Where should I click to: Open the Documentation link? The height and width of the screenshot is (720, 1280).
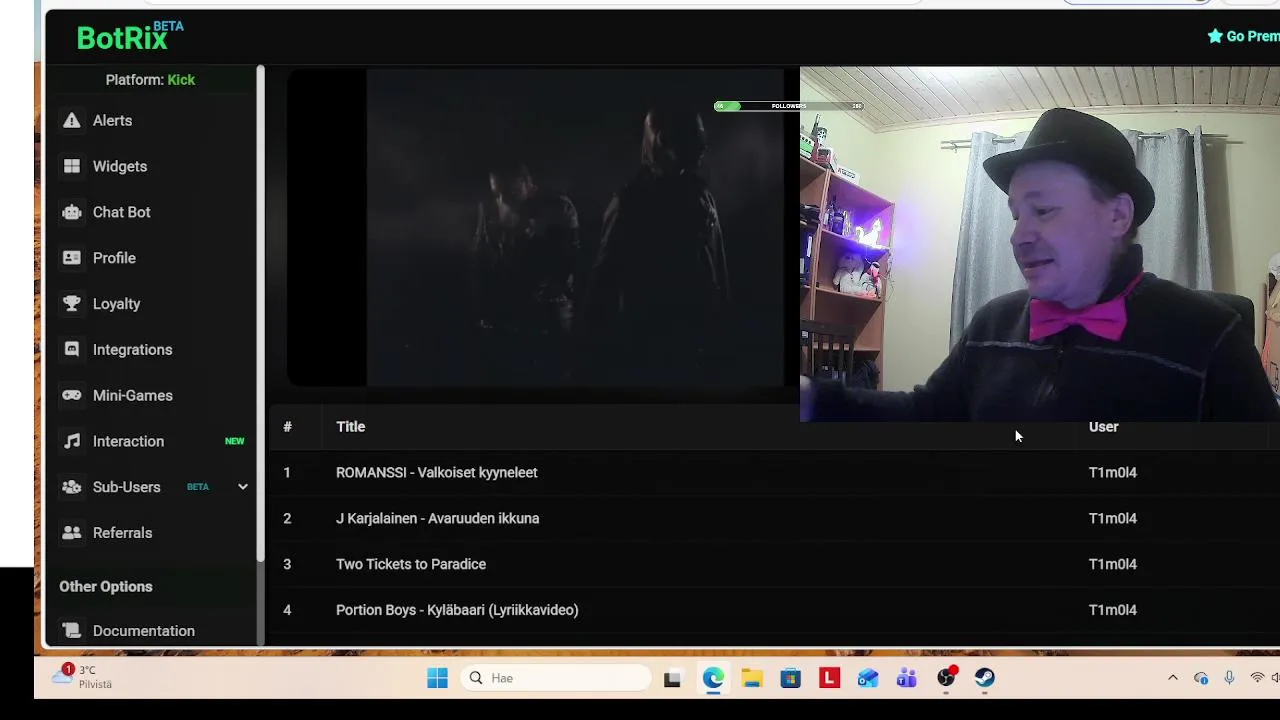[144, 631]
